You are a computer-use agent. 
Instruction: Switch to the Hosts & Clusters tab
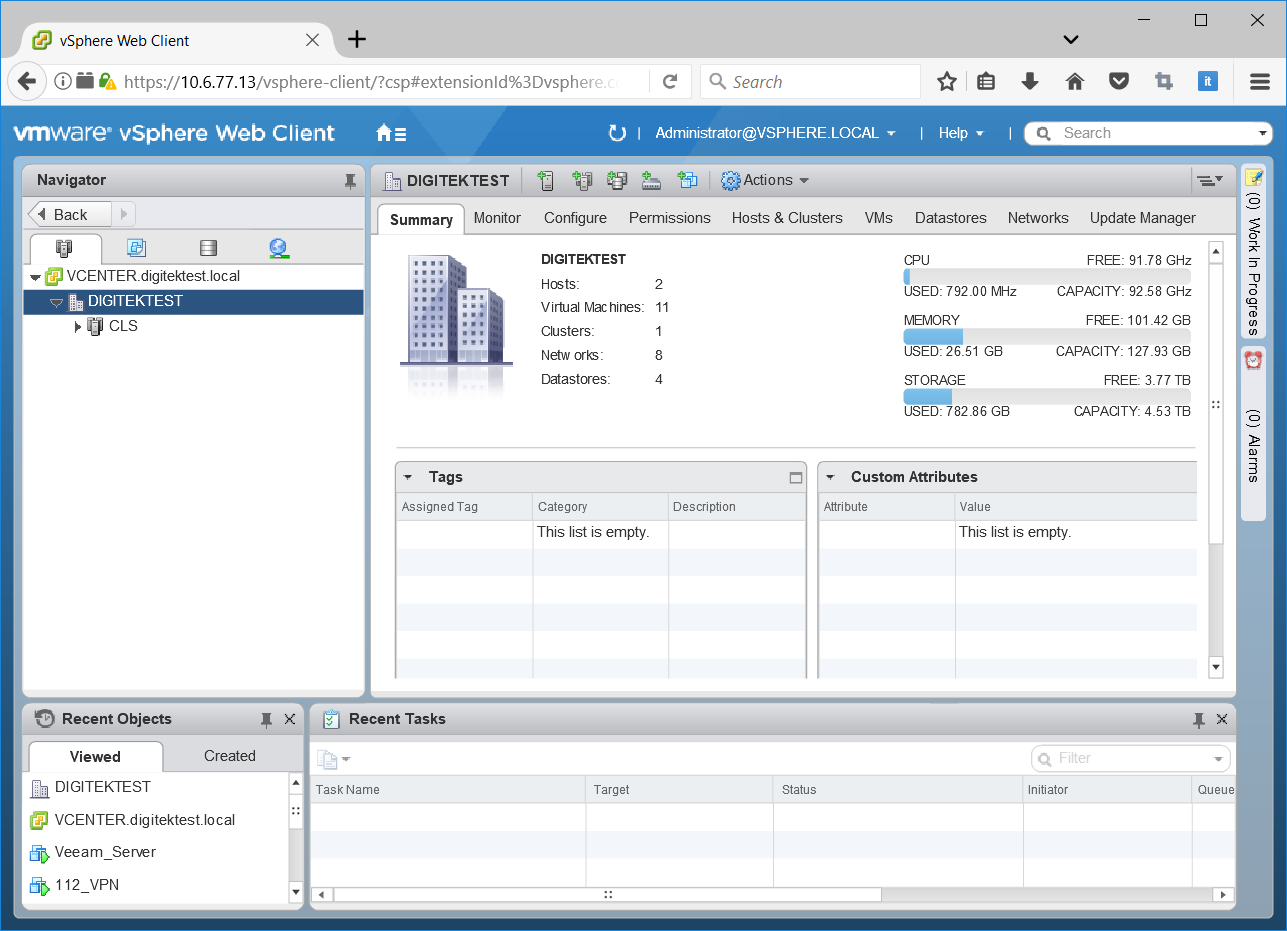pos(787,218)
